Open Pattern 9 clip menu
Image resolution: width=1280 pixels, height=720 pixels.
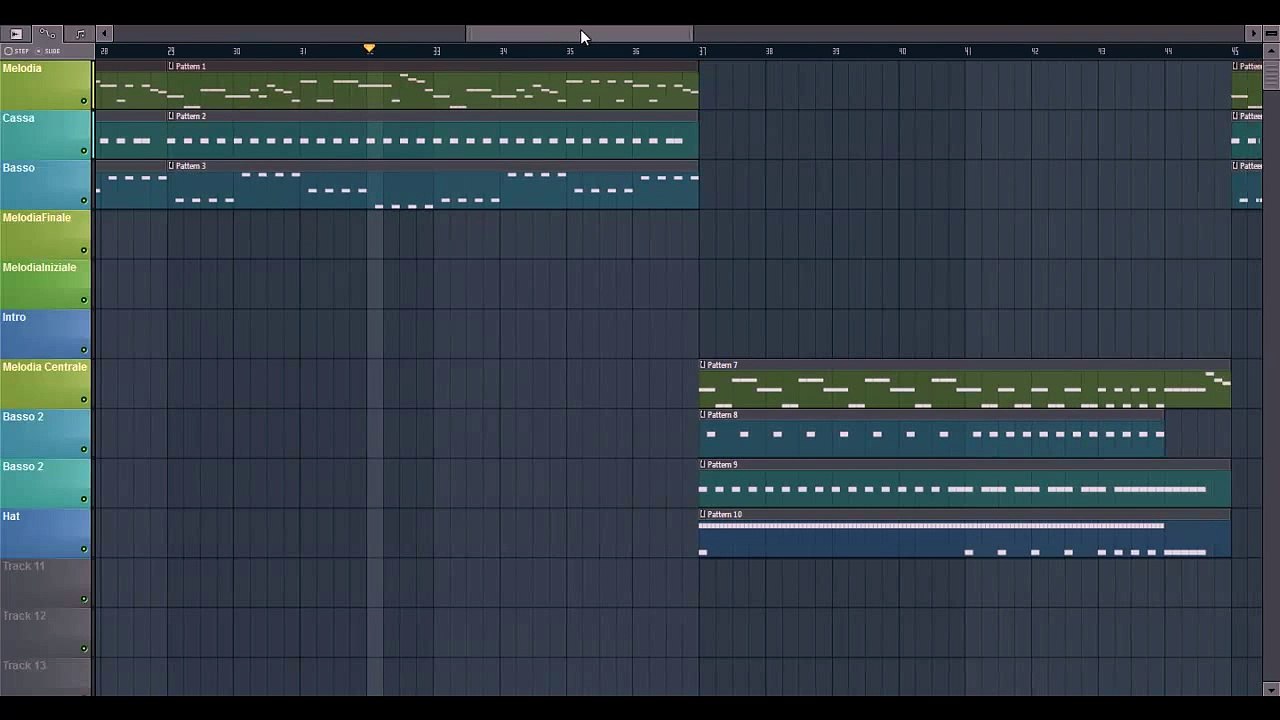pyautogui.click(x=703, y=465)
